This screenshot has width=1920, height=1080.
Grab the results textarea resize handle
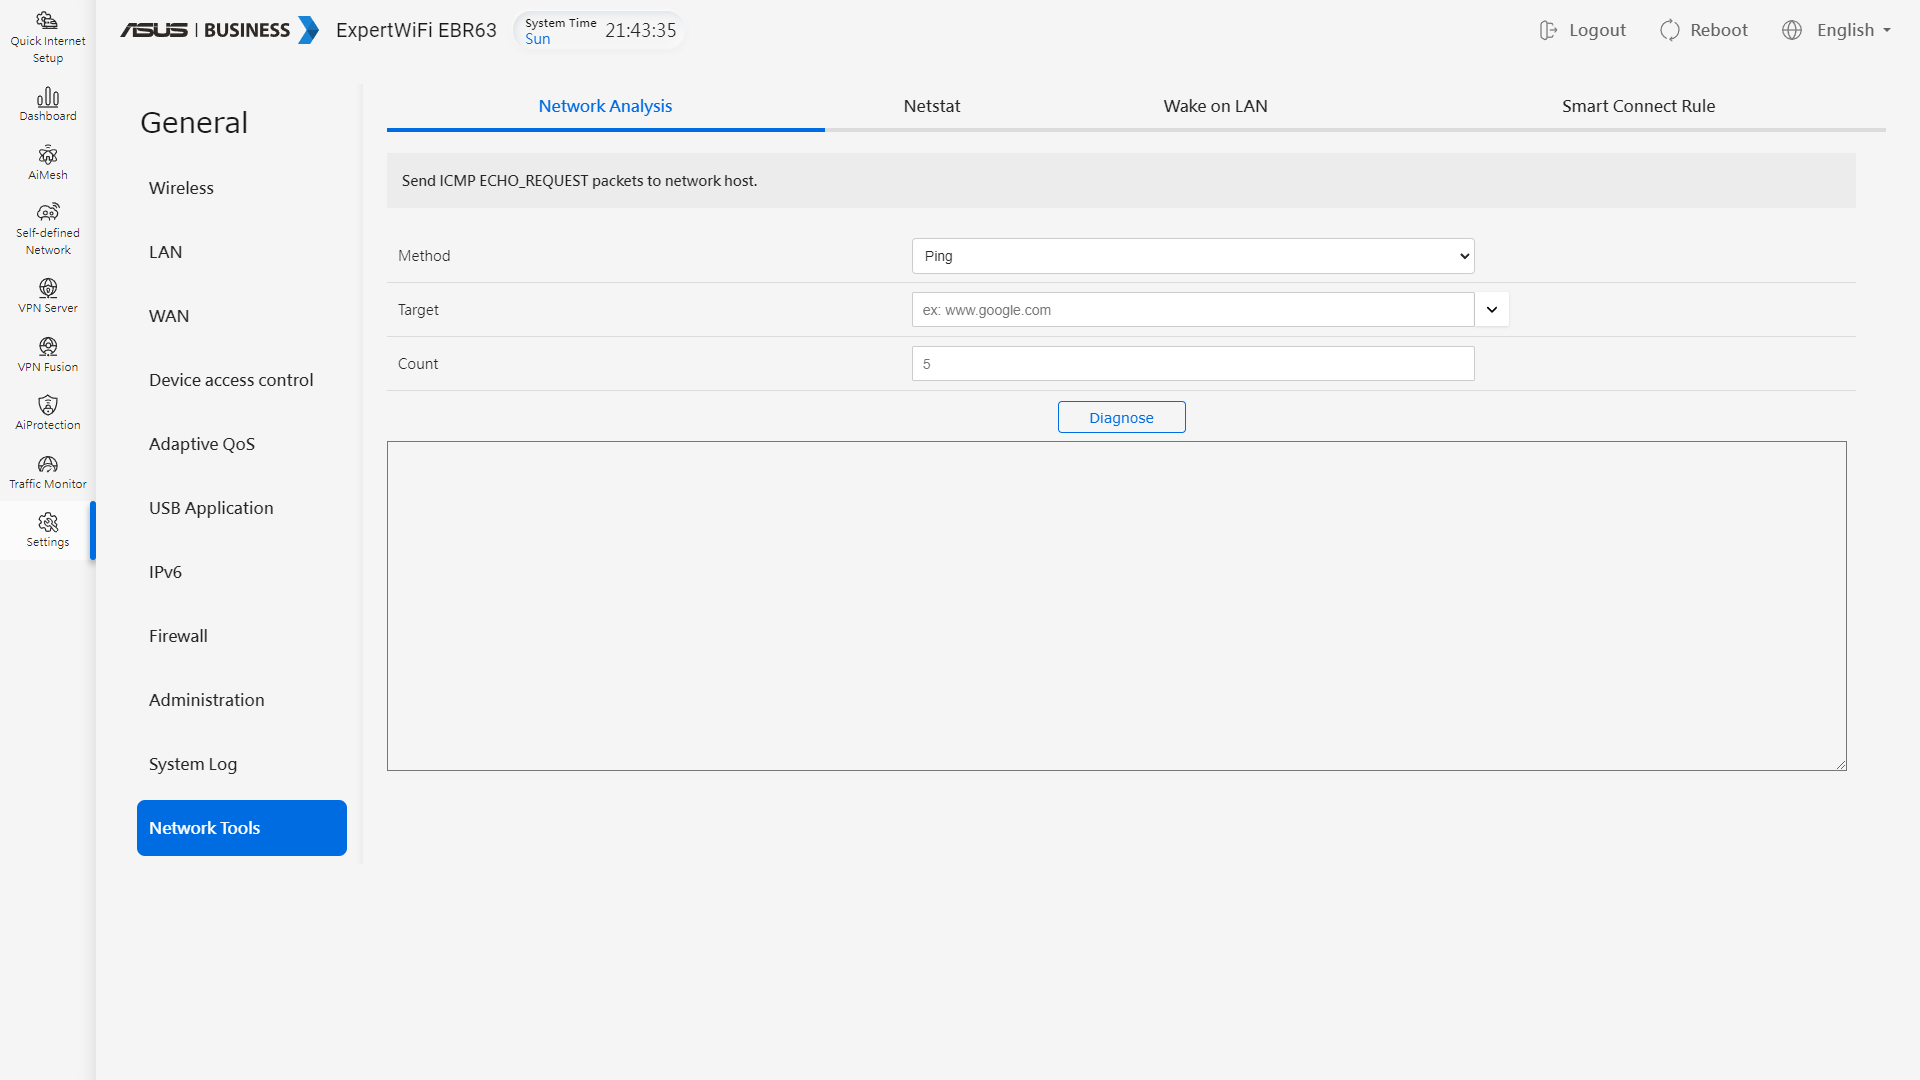point(1840,765)
